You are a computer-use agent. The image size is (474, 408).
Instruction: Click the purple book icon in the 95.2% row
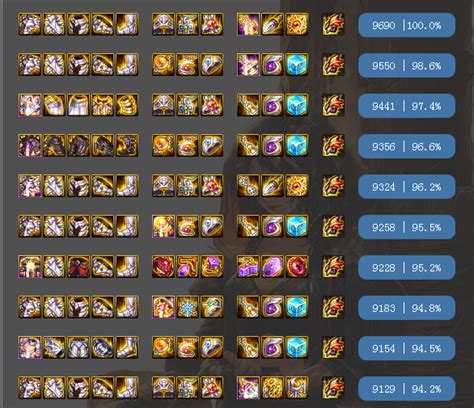tap(248, 266)
